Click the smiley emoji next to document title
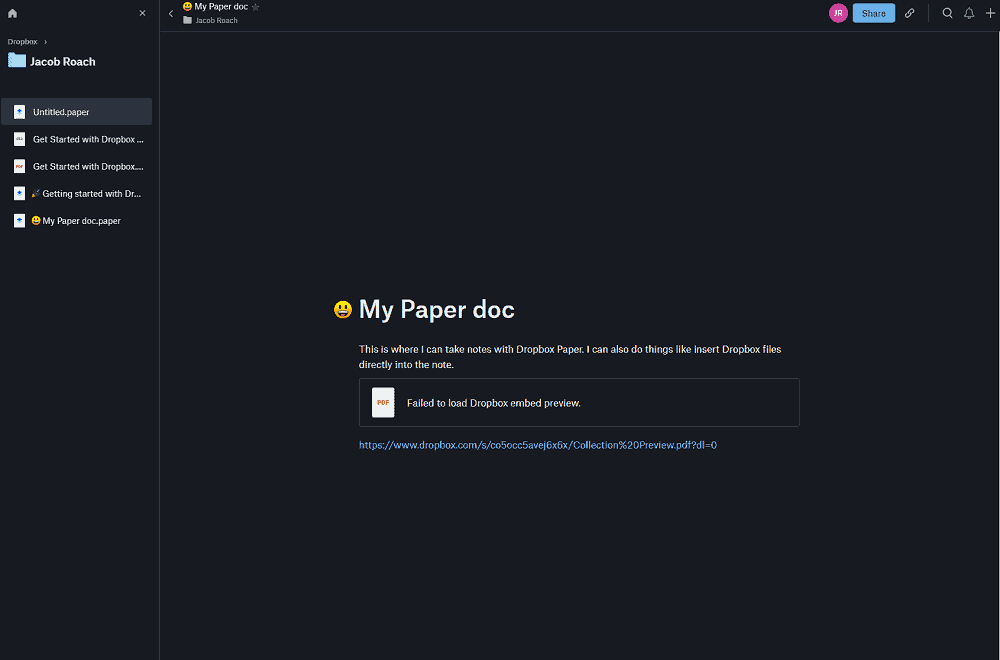The image size is (1000, 660). pyautogui.click(x=342, y=309)
